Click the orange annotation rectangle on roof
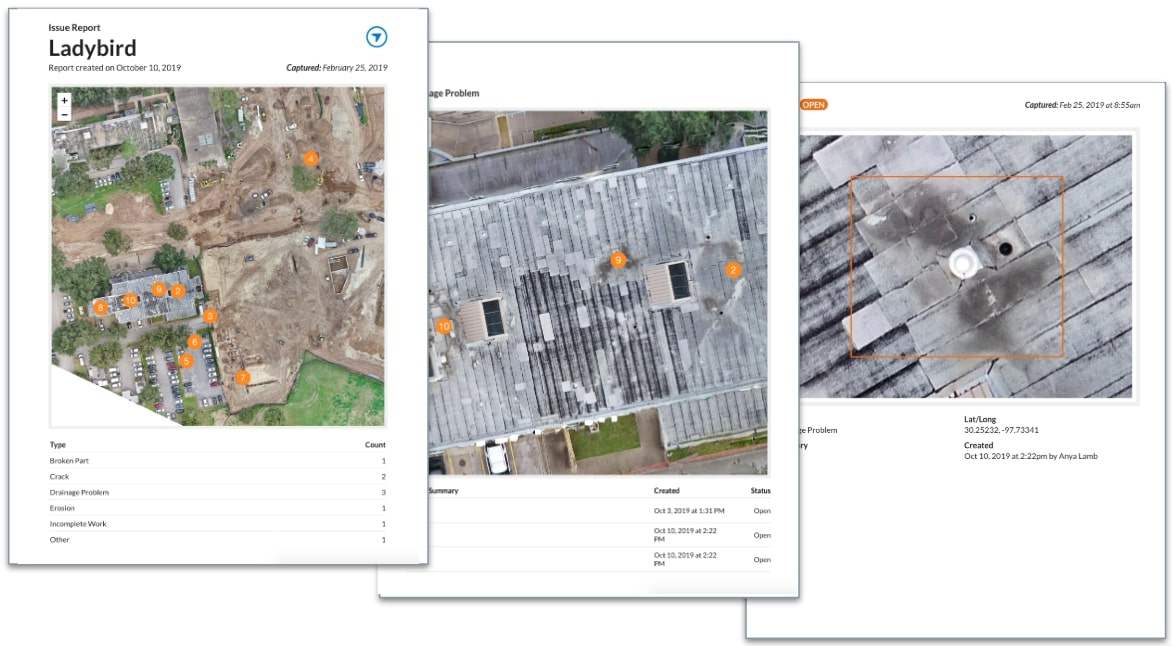The image size is (1172, 646). tap(956, 178)
